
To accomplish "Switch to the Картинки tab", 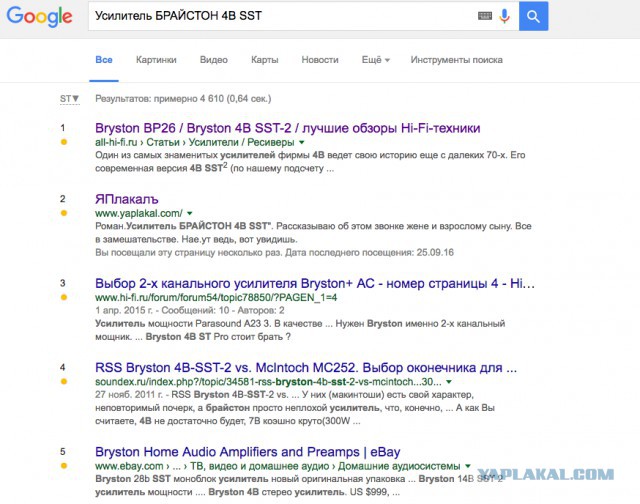I will pos(156,60).
